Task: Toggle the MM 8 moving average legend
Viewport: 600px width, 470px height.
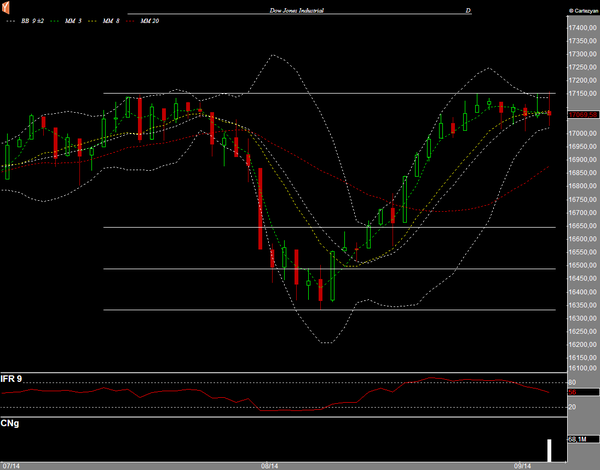Action: click(113, 19)
